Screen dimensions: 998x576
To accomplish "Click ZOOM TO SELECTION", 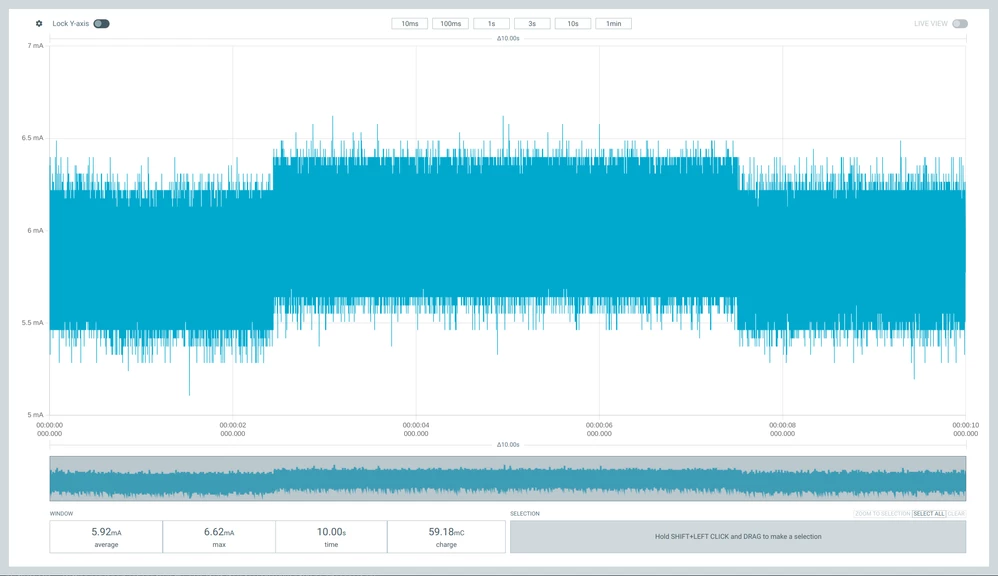I will (883, 514).
